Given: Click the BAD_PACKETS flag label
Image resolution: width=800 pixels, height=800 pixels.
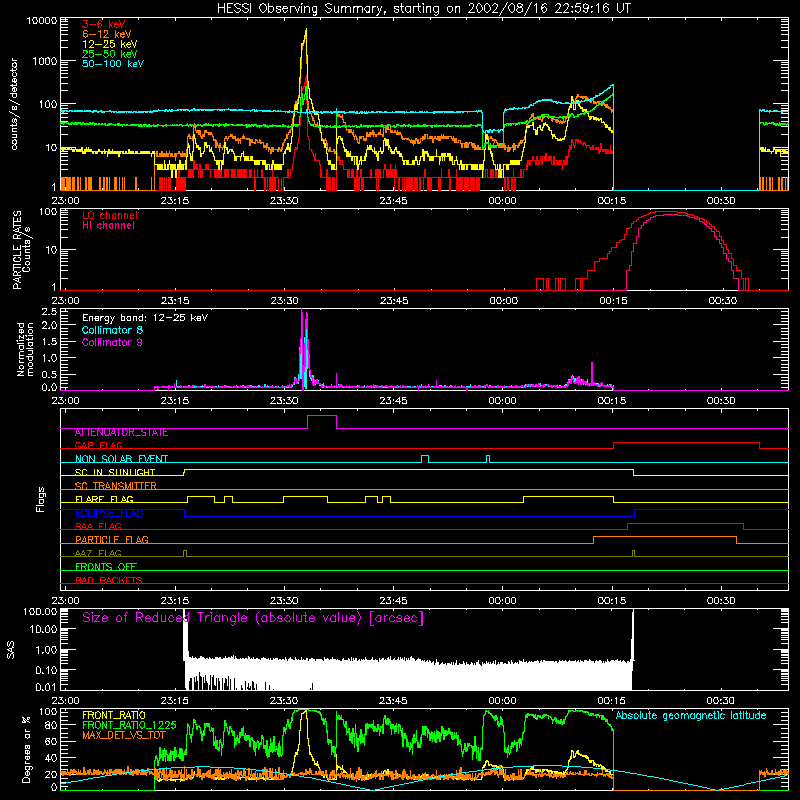Looking at the screenshot, I should (109, 580).
